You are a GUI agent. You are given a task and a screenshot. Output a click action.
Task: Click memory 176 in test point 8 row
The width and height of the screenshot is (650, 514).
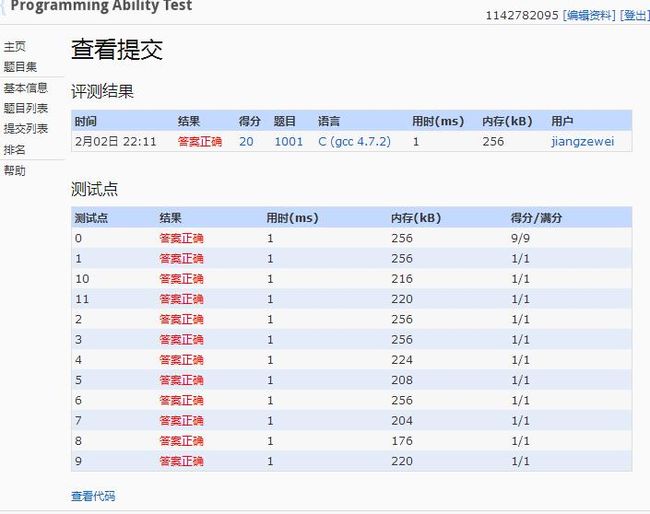pos(402,441)
